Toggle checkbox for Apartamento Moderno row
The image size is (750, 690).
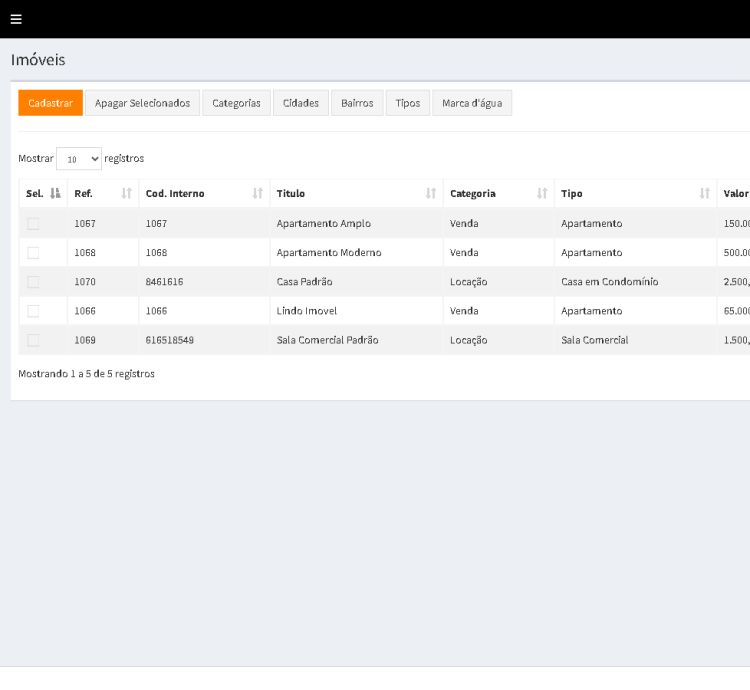click(x=33, y=253)
